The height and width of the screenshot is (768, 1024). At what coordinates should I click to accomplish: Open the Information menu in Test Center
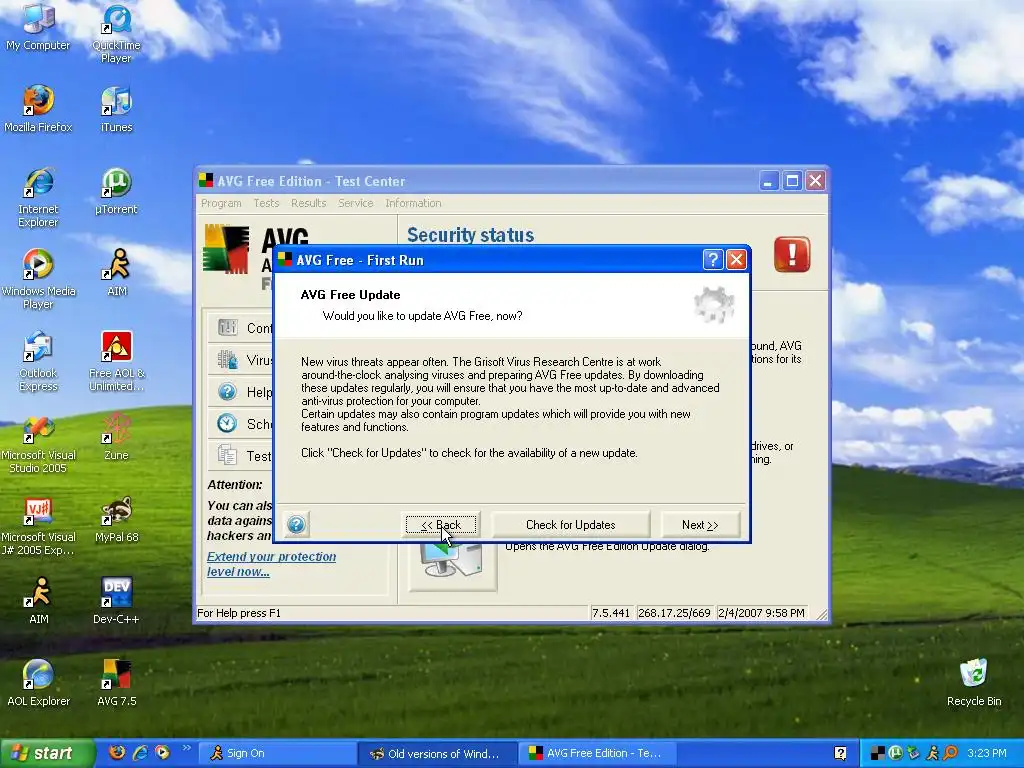[413, 203]
